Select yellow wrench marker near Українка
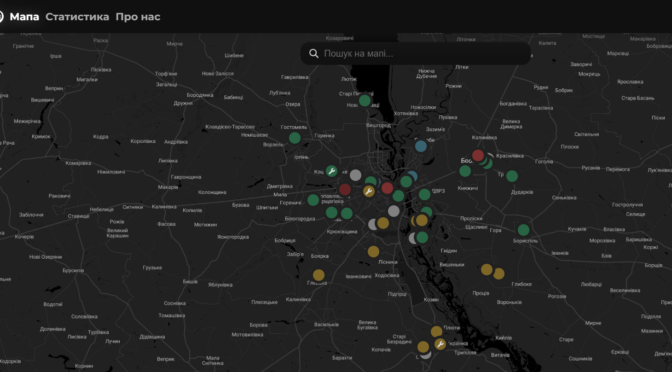Image resolution: width=672 pixels, height=372 pixels. click(440, 344)
